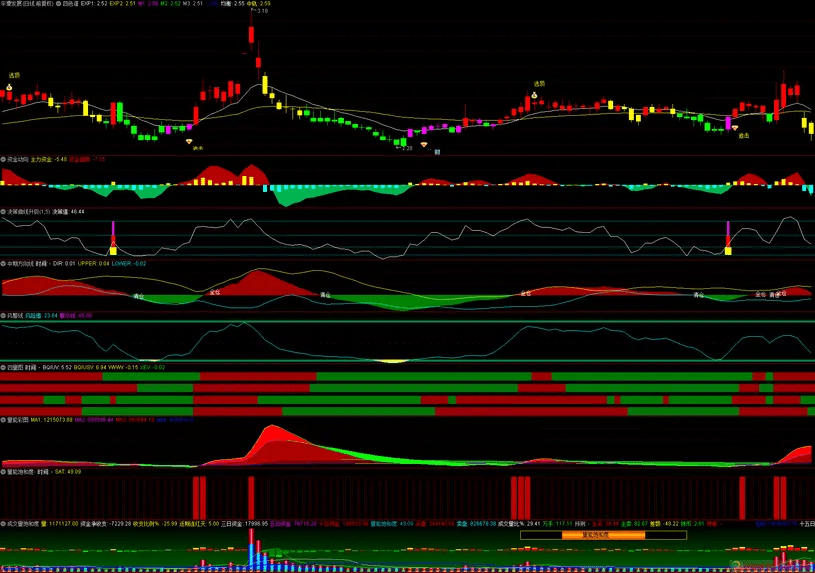Click the 资金净收支 -7229.28 value

click(106, 524)
